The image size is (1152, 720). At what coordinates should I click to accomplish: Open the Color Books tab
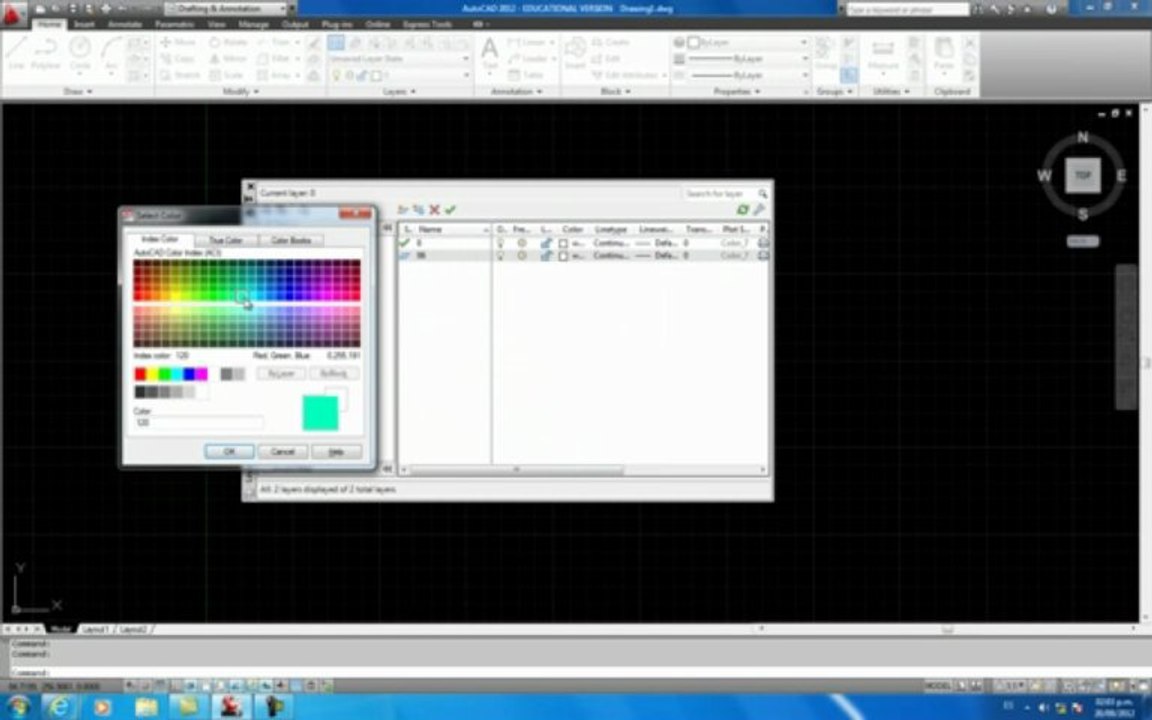[291, 240]
